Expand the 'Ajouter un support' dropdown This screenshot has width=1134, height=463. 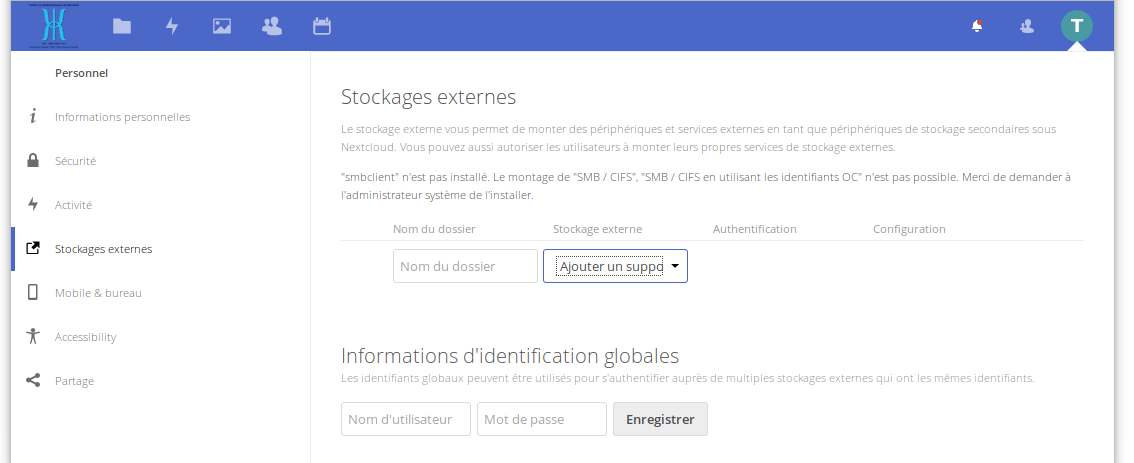[615, 266]
